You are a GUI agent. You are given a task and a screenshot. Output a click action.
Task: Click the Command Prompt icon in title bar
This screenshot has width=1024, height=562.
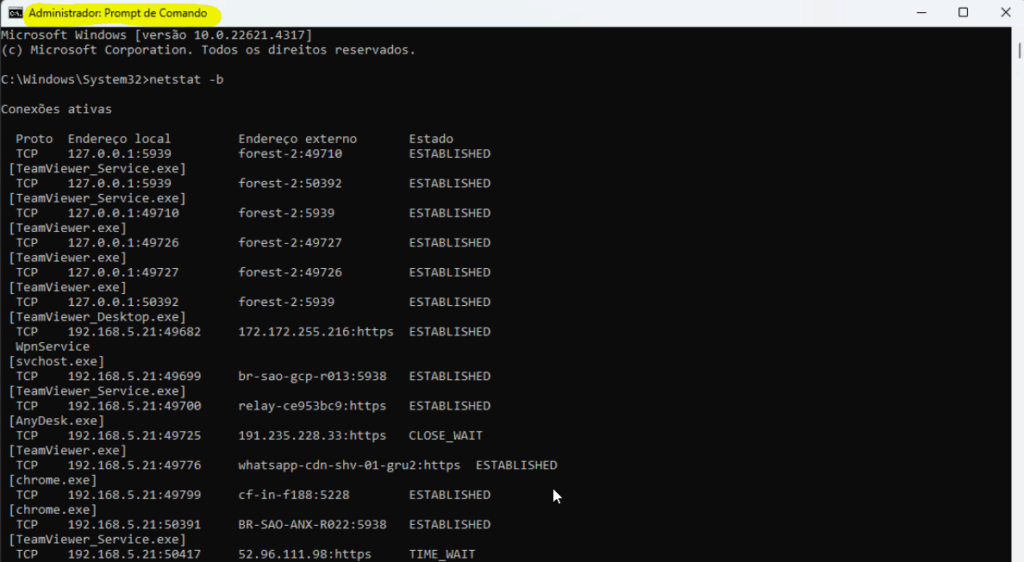(x=15, y=13)
